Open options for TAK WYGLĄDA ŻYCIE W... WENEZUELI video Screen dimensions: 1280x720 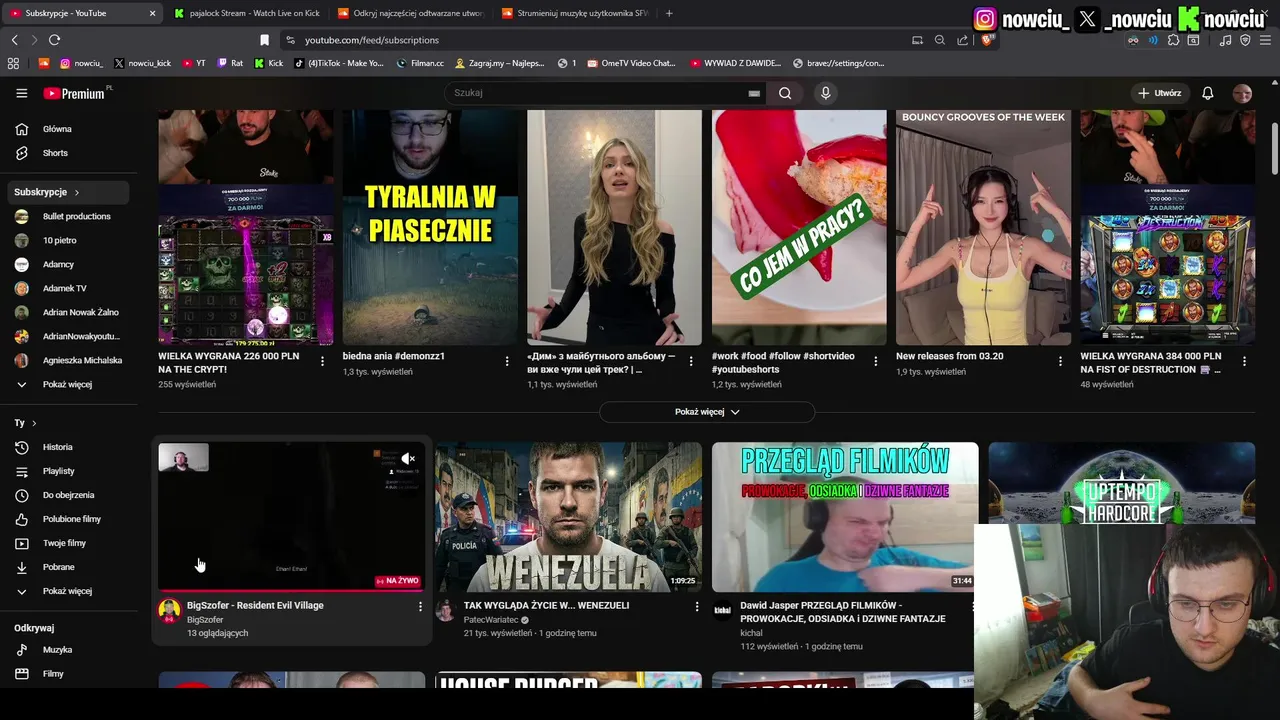click(x=697, y=607)
